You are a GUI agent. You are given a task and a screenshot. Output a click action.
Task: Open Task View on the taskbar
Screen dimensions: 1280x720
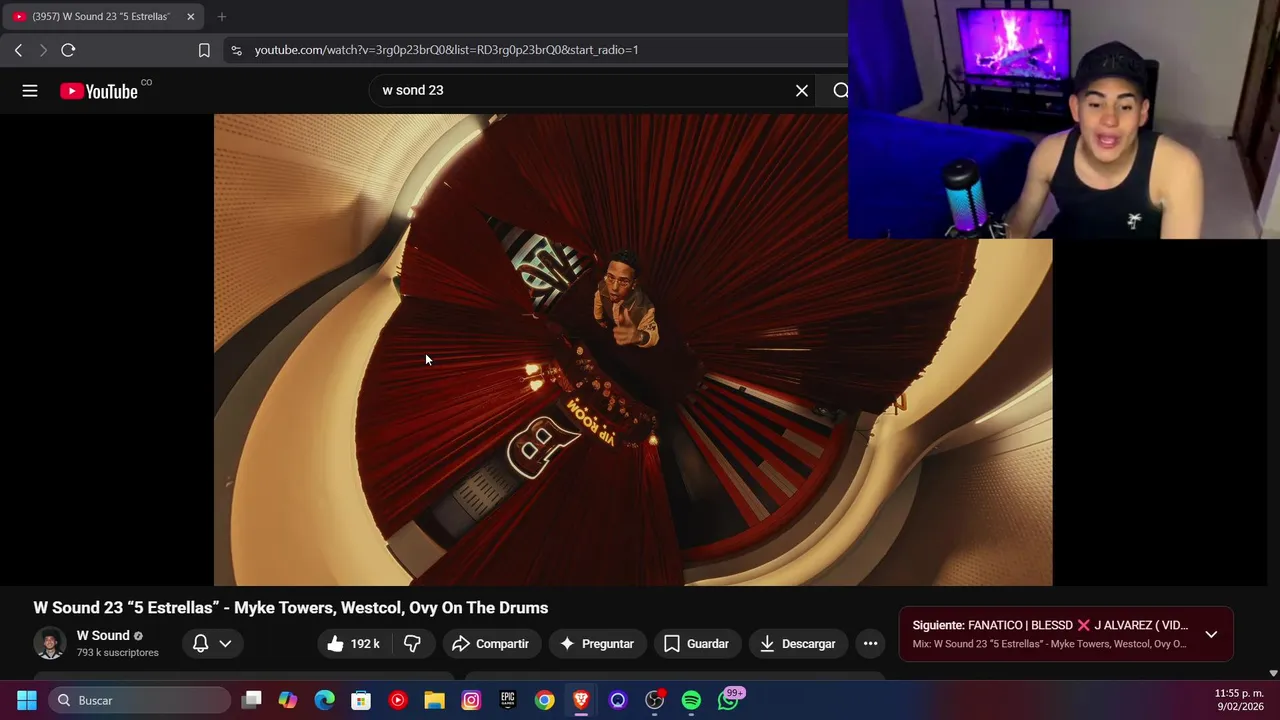pos(251,700)
